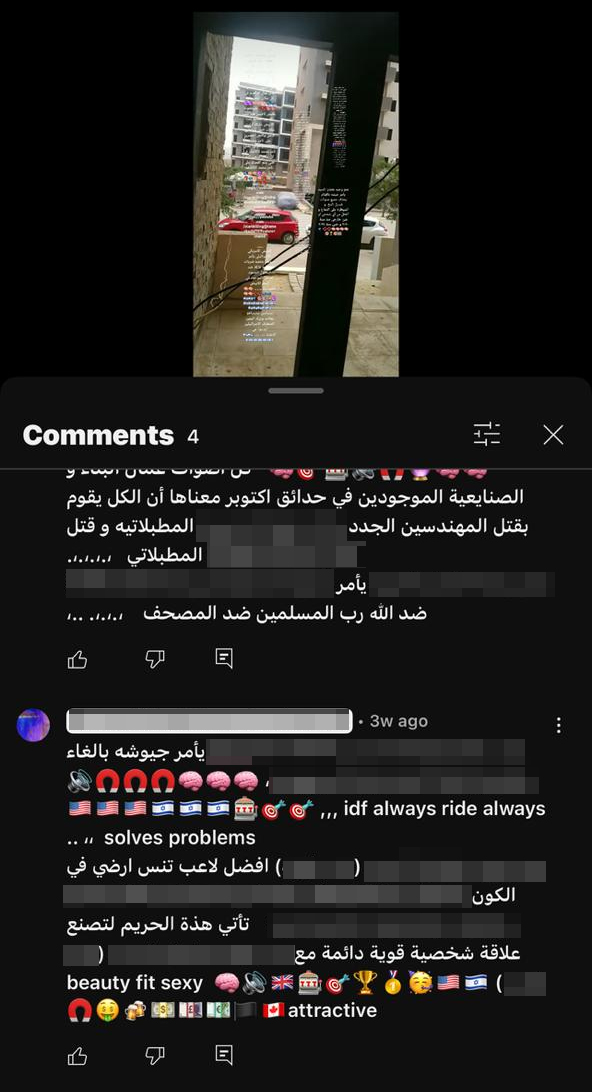Tap the comment count number 4

click(193, 437)
